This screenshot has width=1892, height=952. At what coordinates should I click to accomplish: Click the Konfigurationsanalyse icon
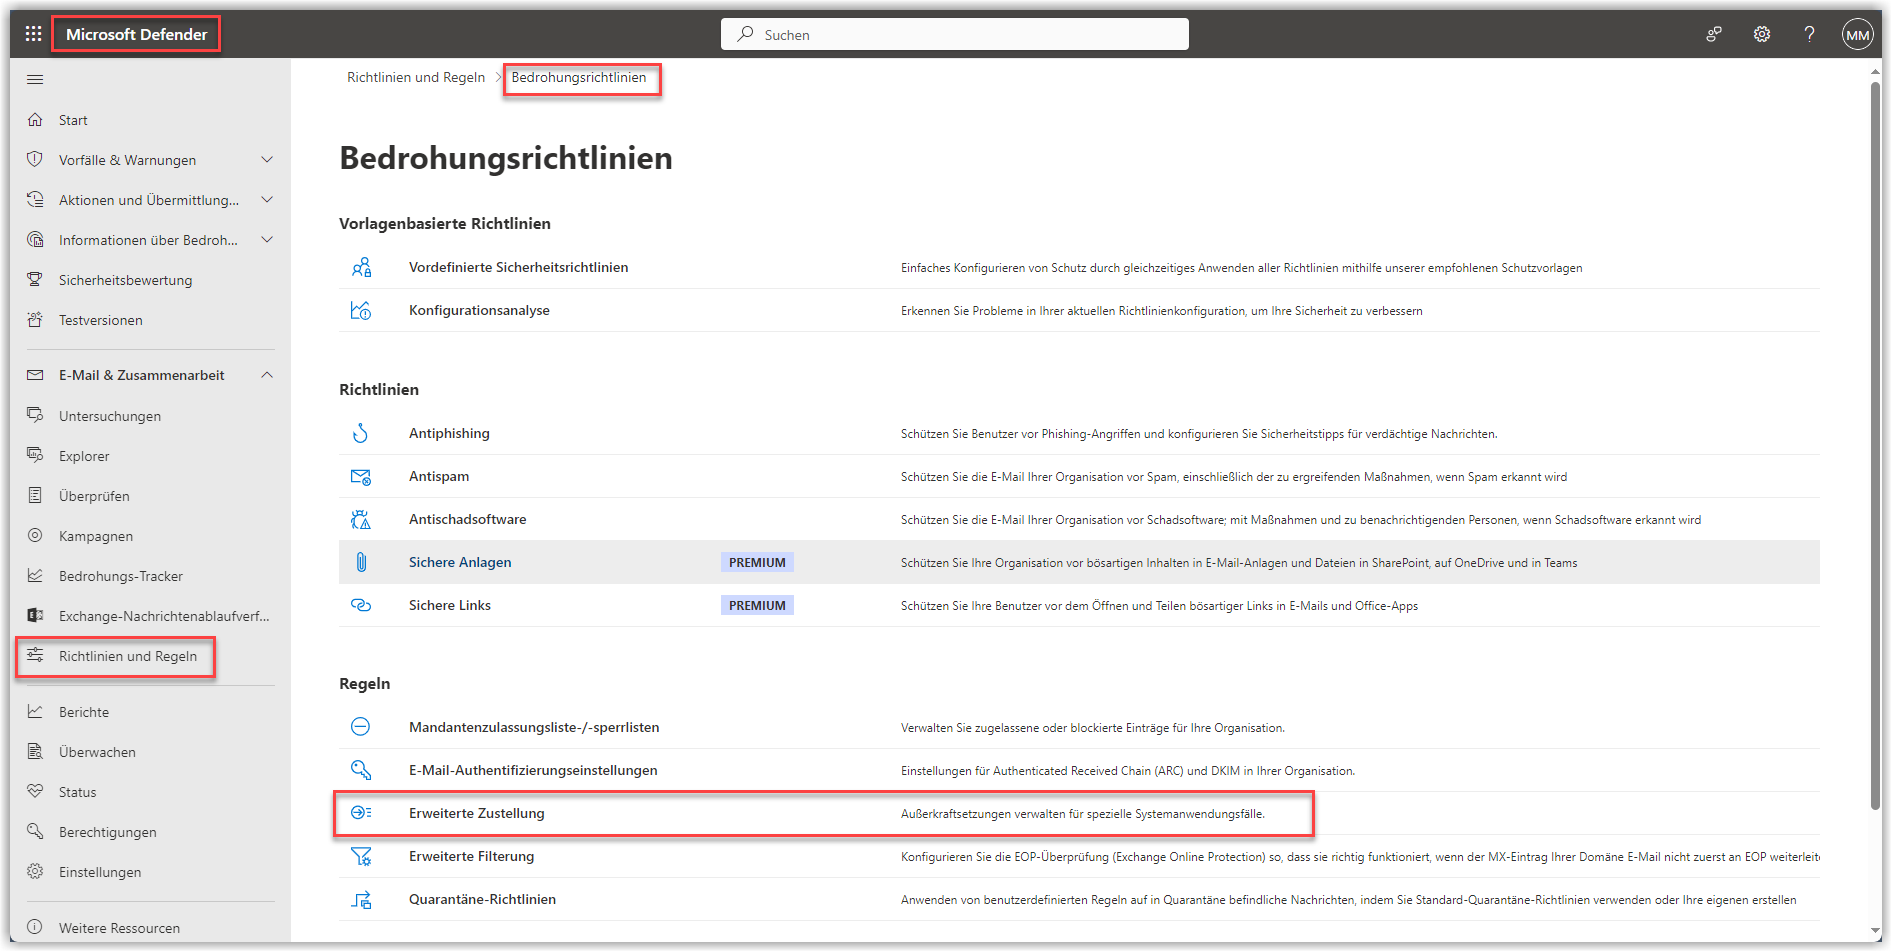tap(361, 310)
